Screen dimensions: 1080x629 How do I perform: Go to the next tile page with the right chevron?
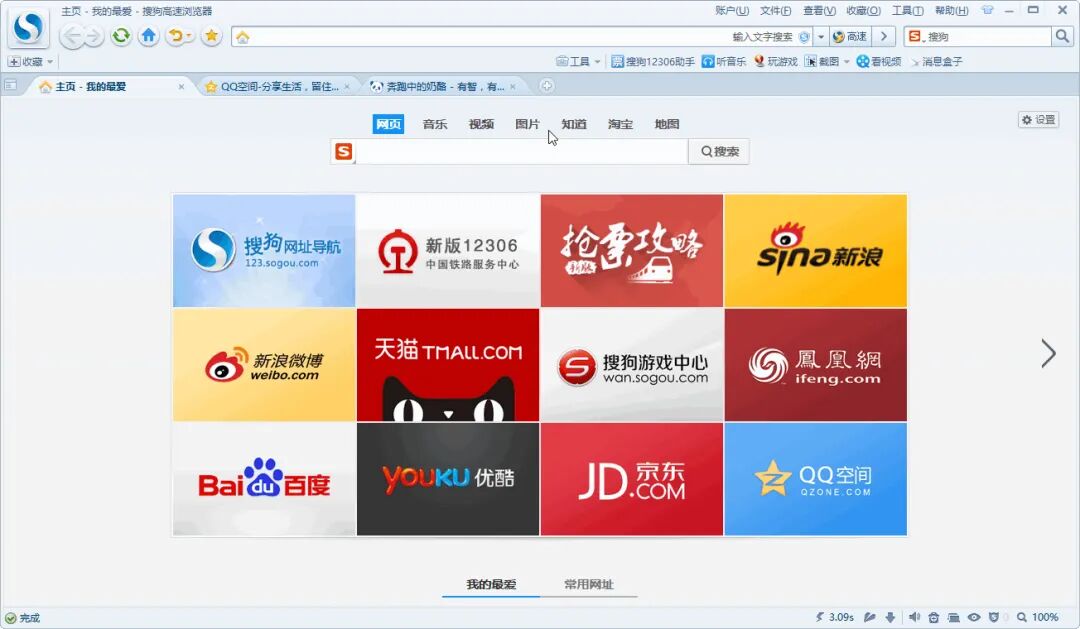[x=1048, y=354]
